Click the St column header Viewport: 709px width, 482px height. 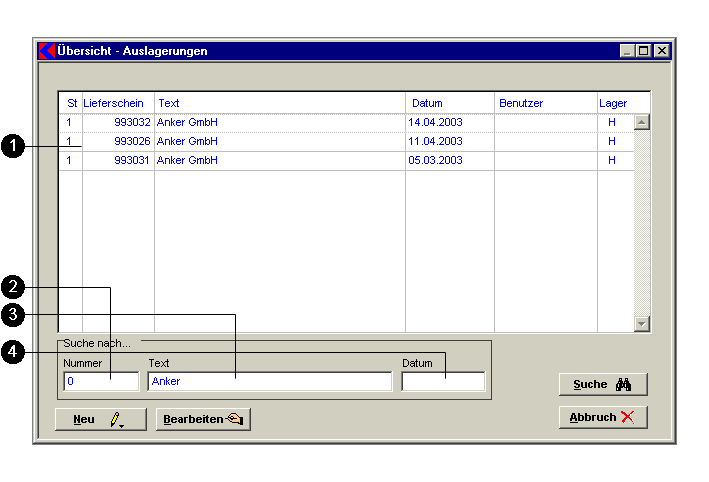[x=72, y=103]
